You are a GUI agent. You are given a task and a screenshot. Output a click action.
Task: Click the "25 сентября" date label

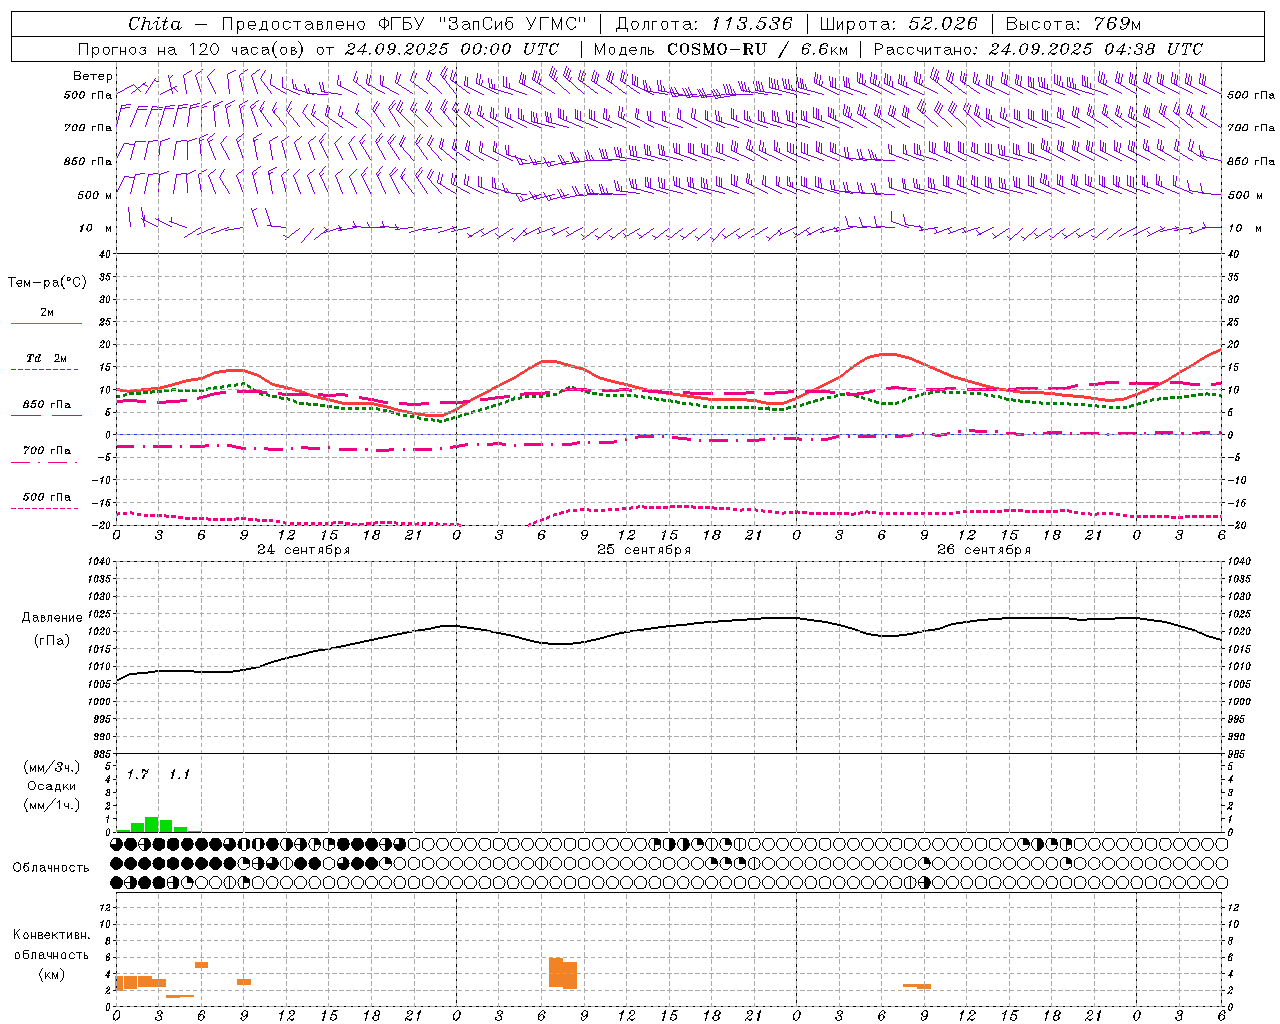644,550
